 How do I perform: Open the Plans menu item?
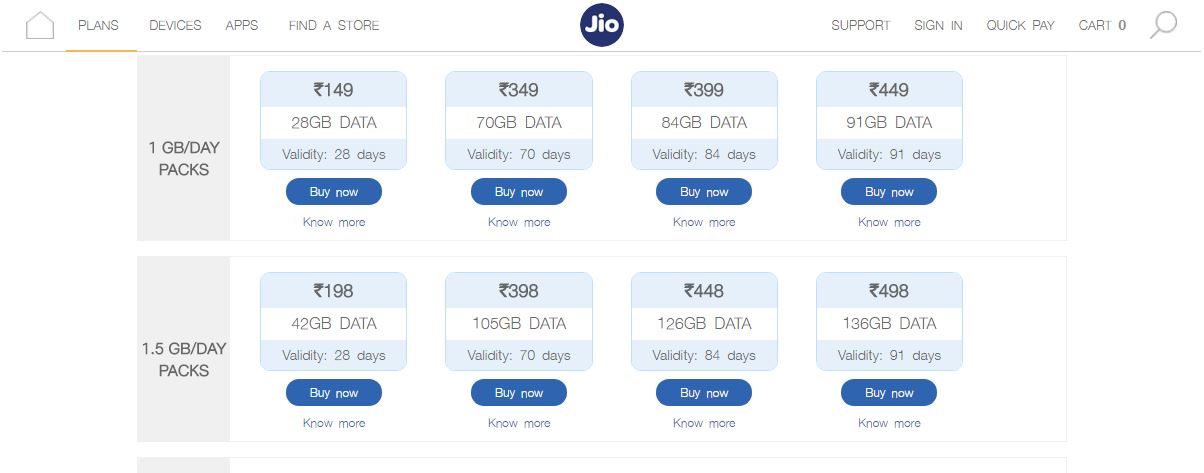[98, 25]
